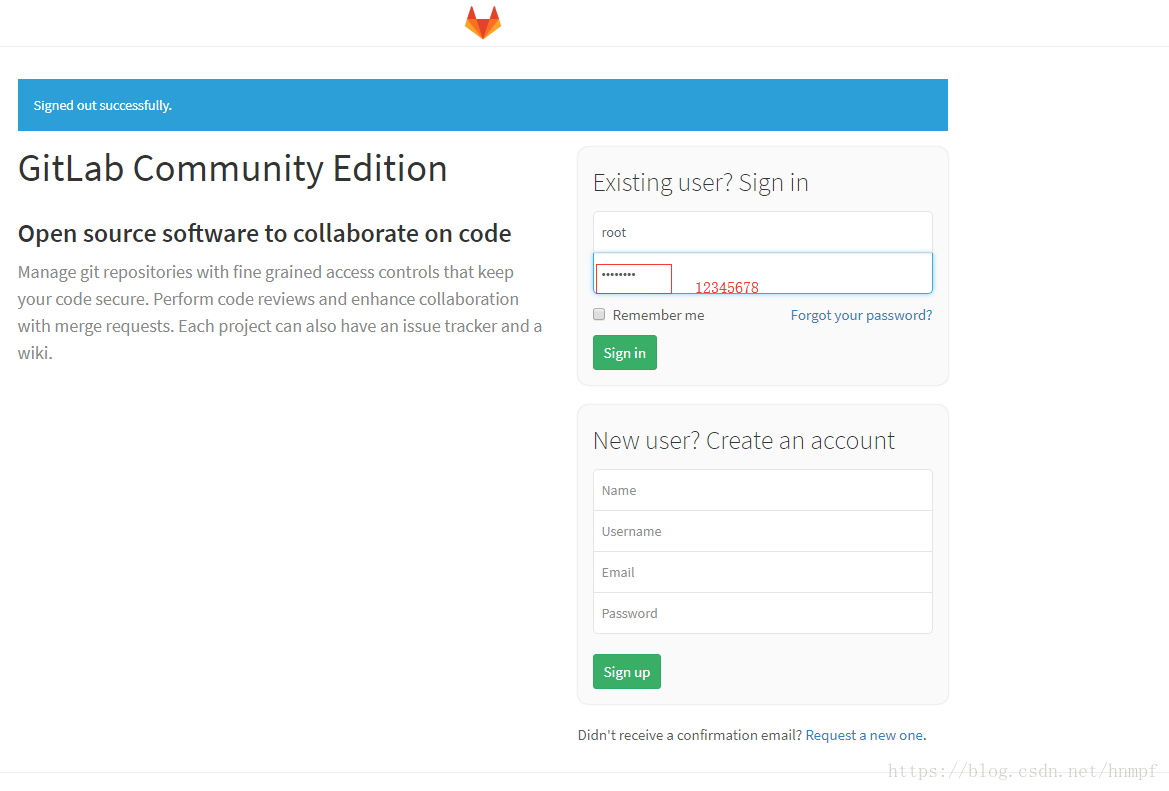Select the Name field for new account
Viewport: 1169px width, 791px height.
[x=763, y=490]
